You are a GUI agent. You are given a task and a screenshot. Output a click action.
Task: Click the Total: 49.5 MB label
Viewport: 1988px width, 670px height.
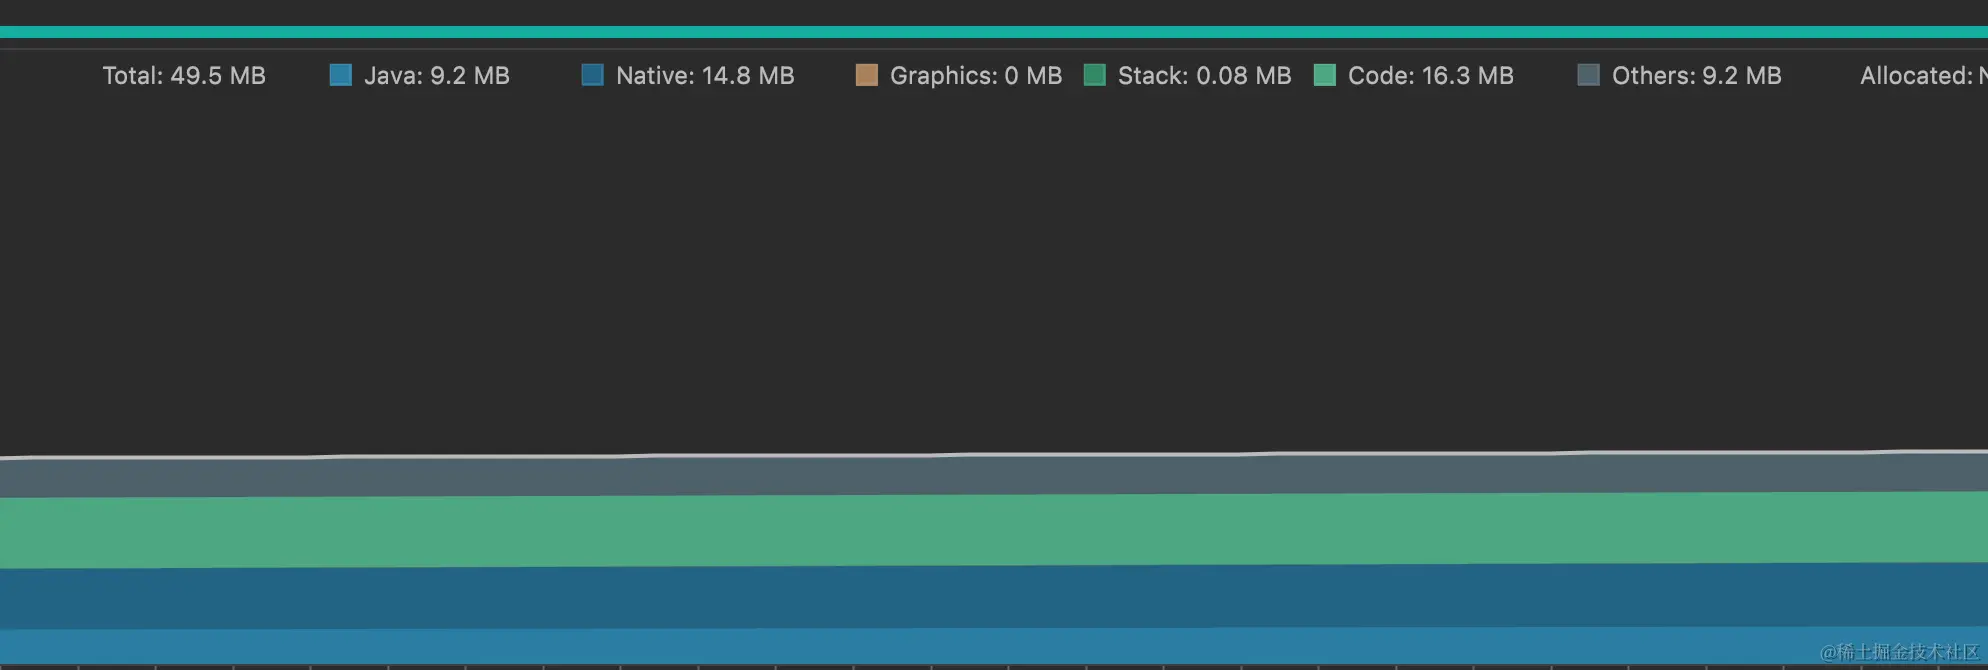[x=184, y=76]
